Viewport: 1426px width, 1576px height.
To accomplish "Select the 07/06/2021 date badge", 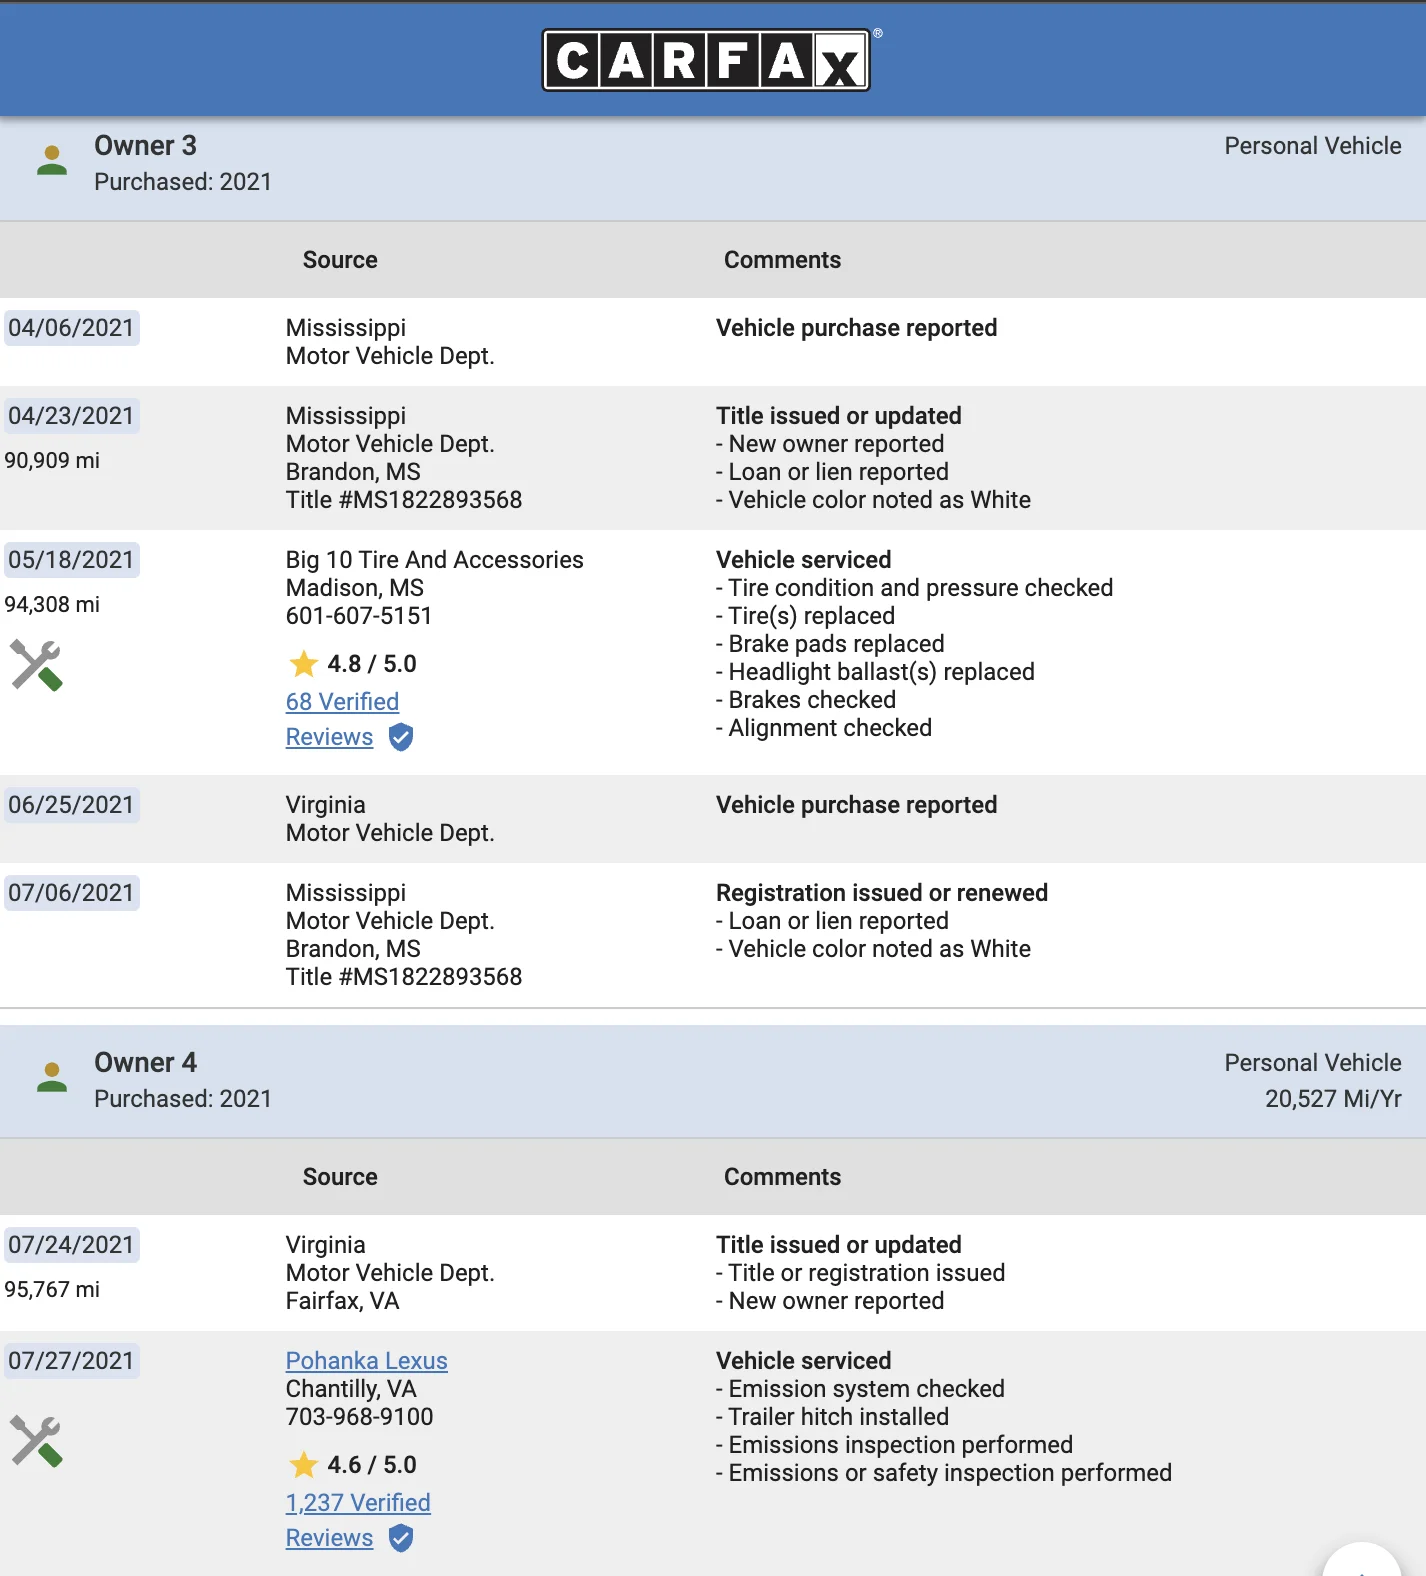I will coord(71,893).
